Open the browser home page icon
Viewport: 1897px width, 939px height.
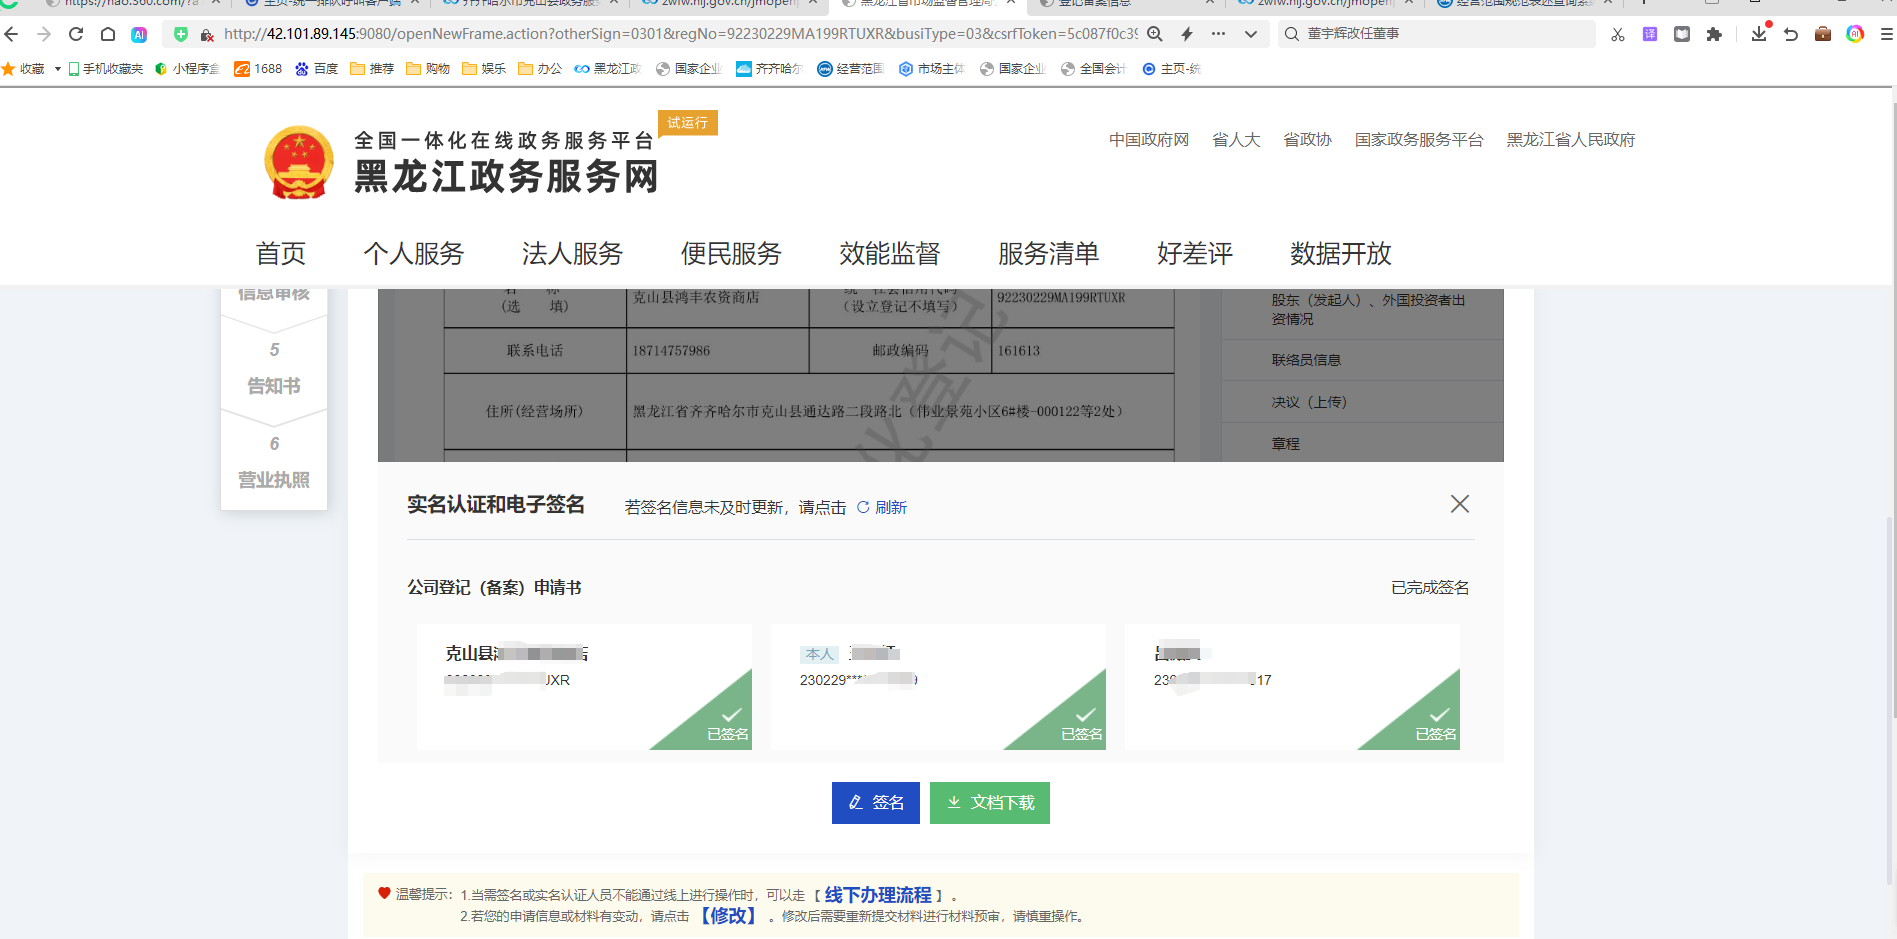[x=108, y=34]
